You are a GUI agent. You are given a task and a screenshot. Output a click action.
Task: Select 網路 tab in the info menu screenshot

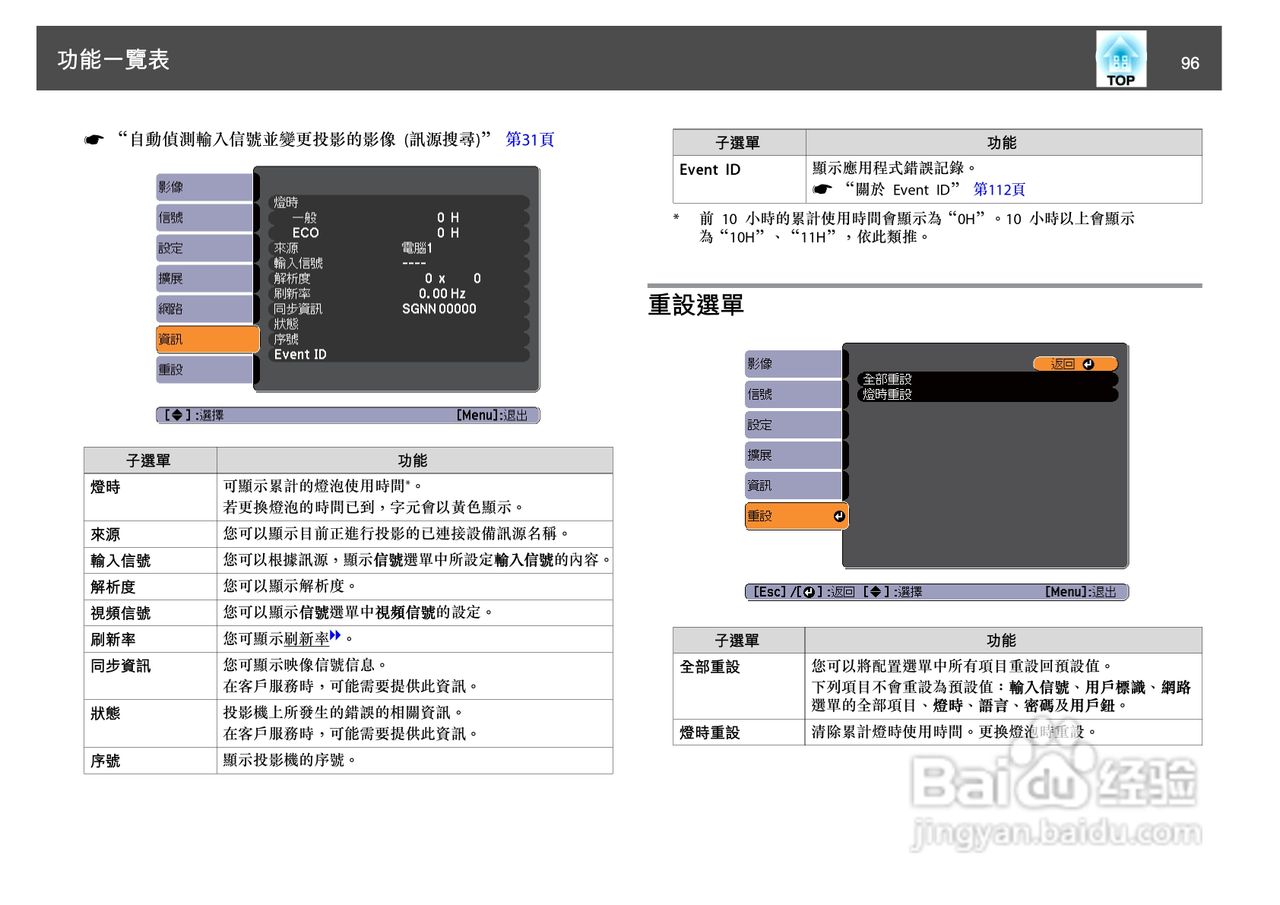206,308
